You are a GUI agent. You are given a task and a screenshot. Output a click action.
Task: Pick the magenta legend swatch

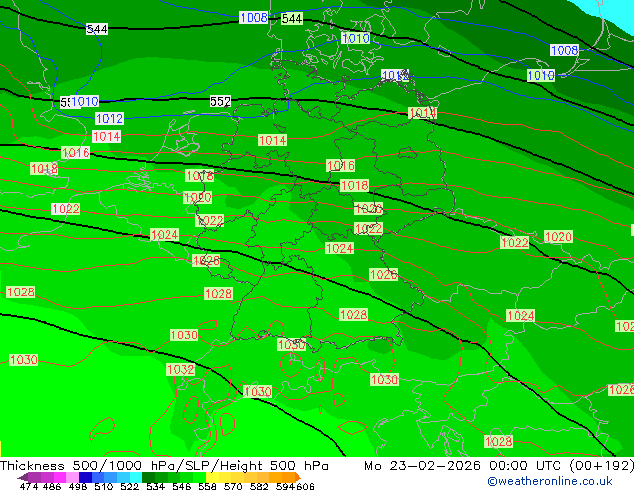pos(59,477)
